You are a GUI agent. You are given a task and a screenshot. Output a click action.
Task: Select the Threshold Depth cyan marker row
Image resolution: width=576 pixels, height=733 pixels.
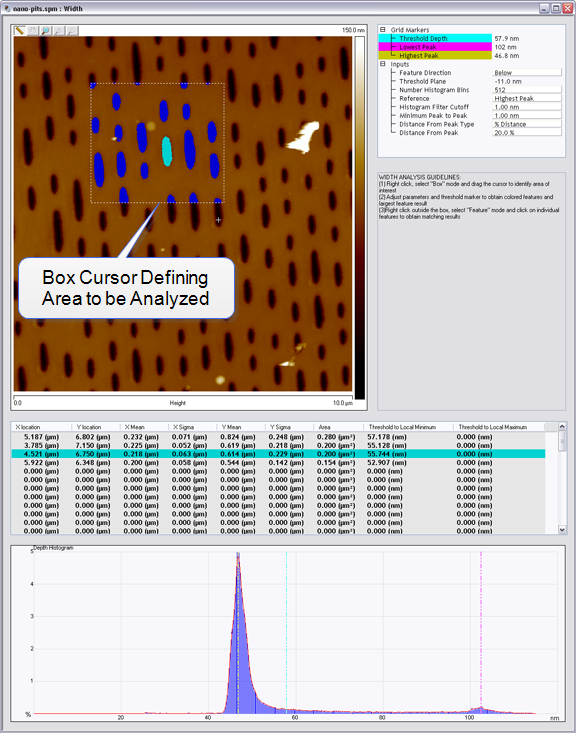tap(435, 38)
